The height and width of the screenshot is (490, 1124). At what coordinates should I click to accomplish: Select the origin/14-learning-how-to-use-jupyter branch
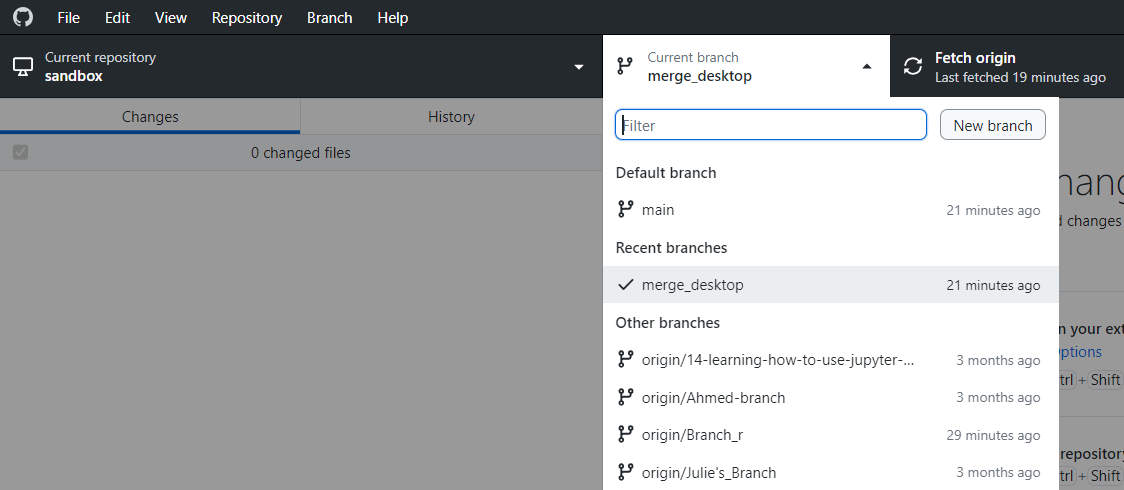[778, 360]
